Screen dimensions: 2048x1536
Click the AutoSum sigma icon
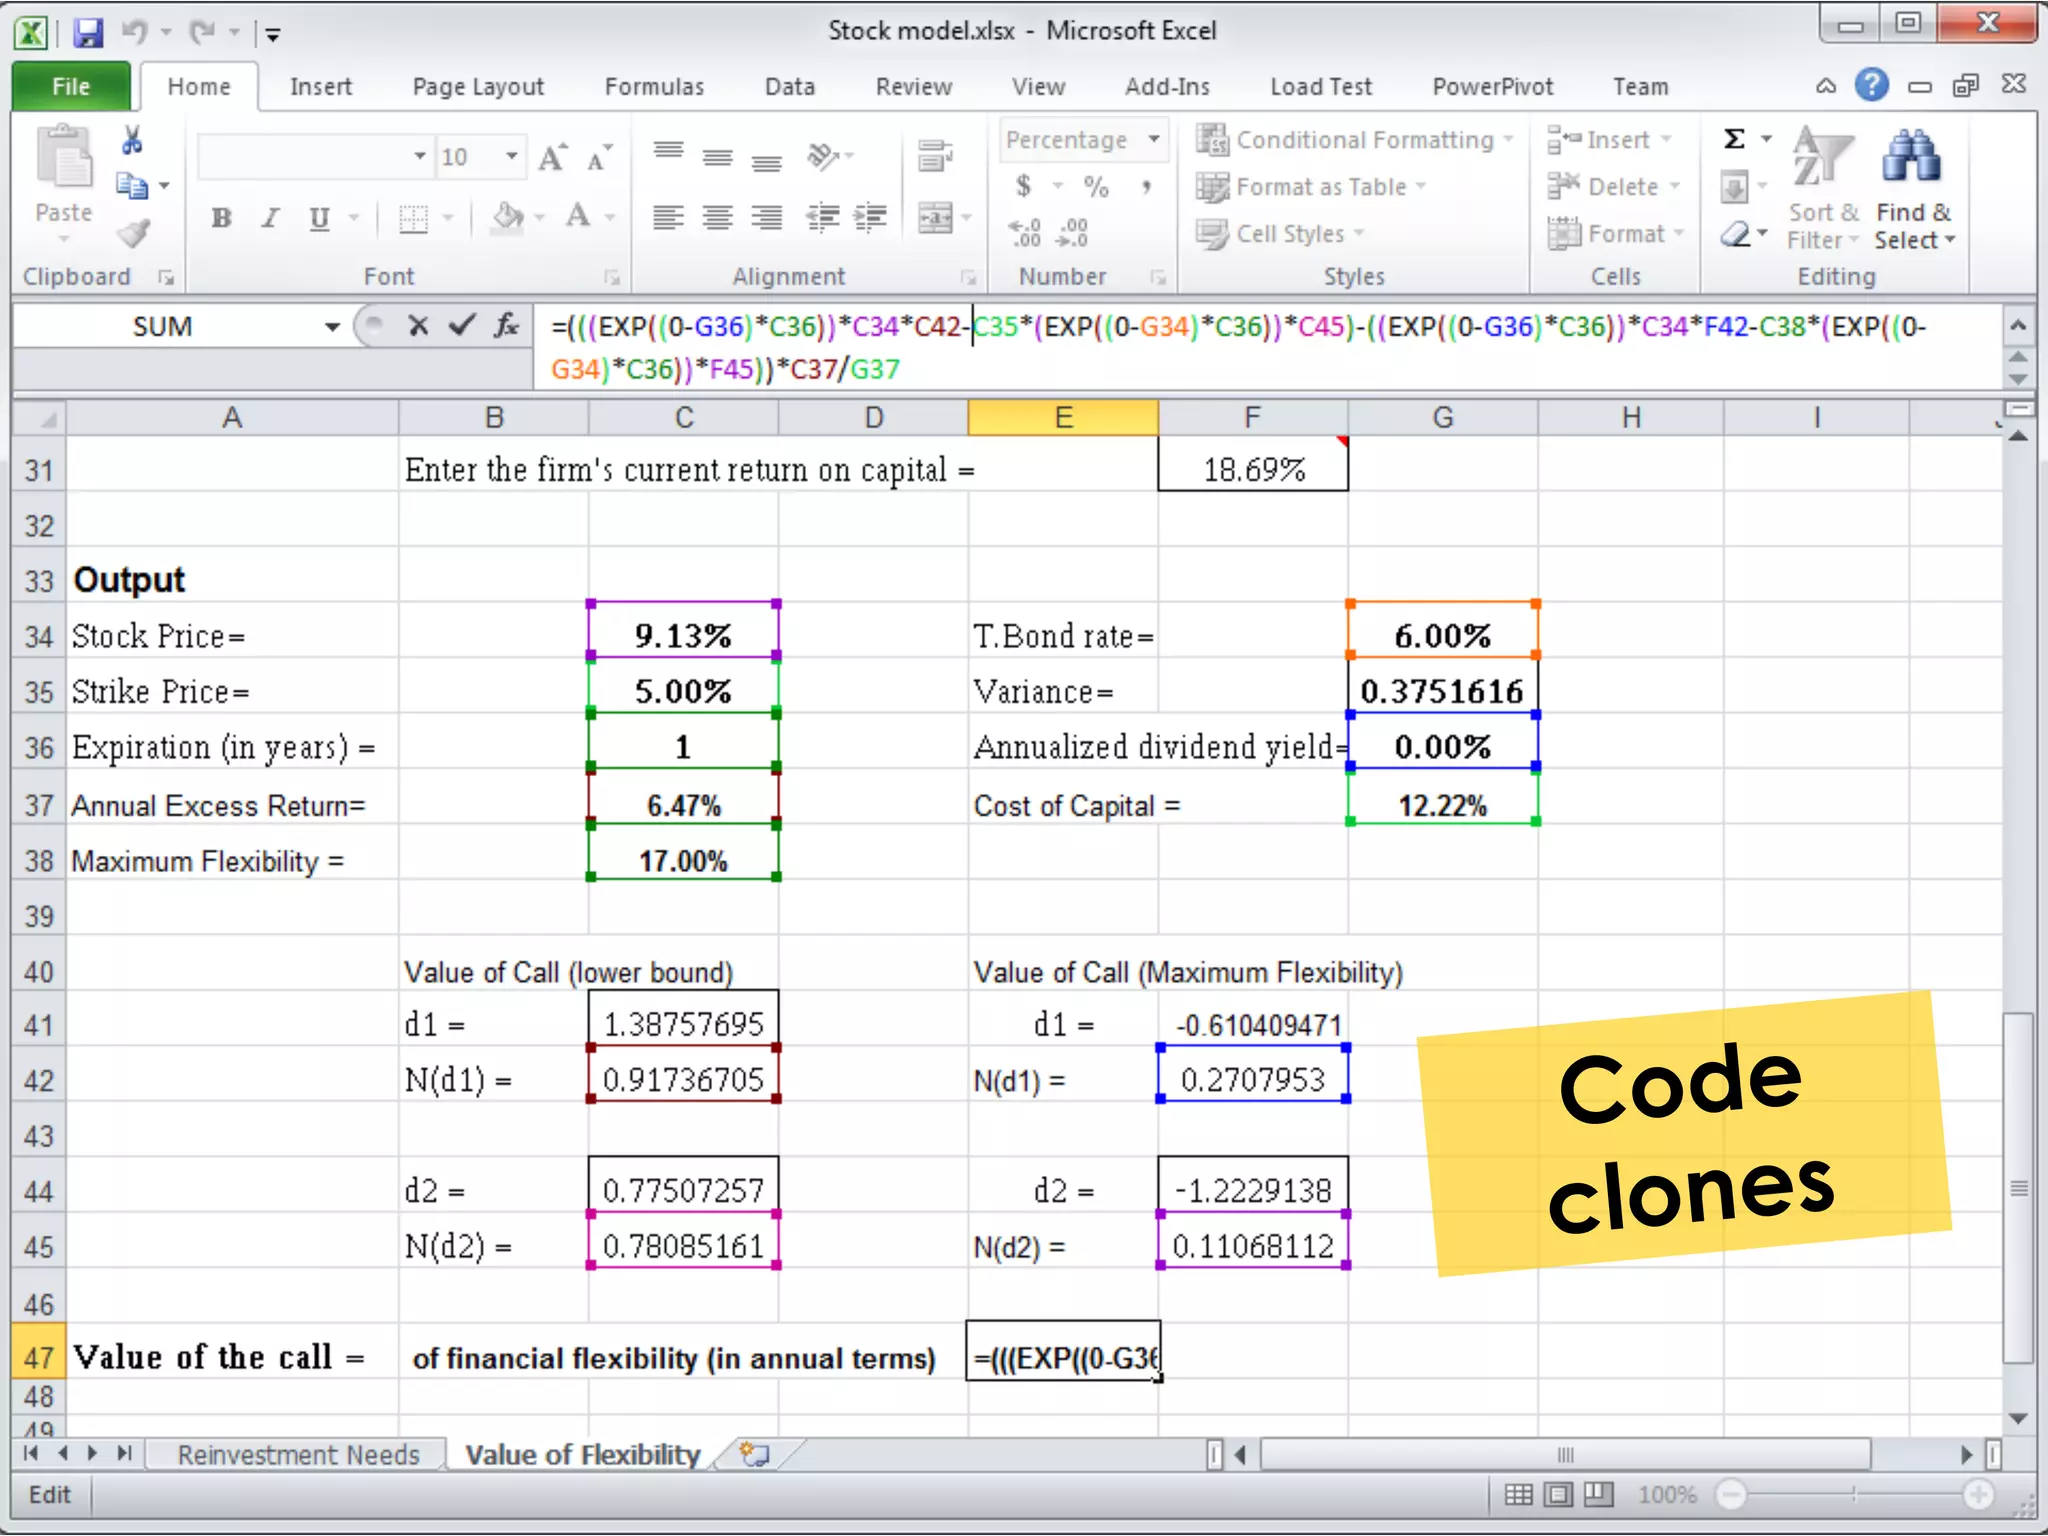click(x=1735, y=139)
